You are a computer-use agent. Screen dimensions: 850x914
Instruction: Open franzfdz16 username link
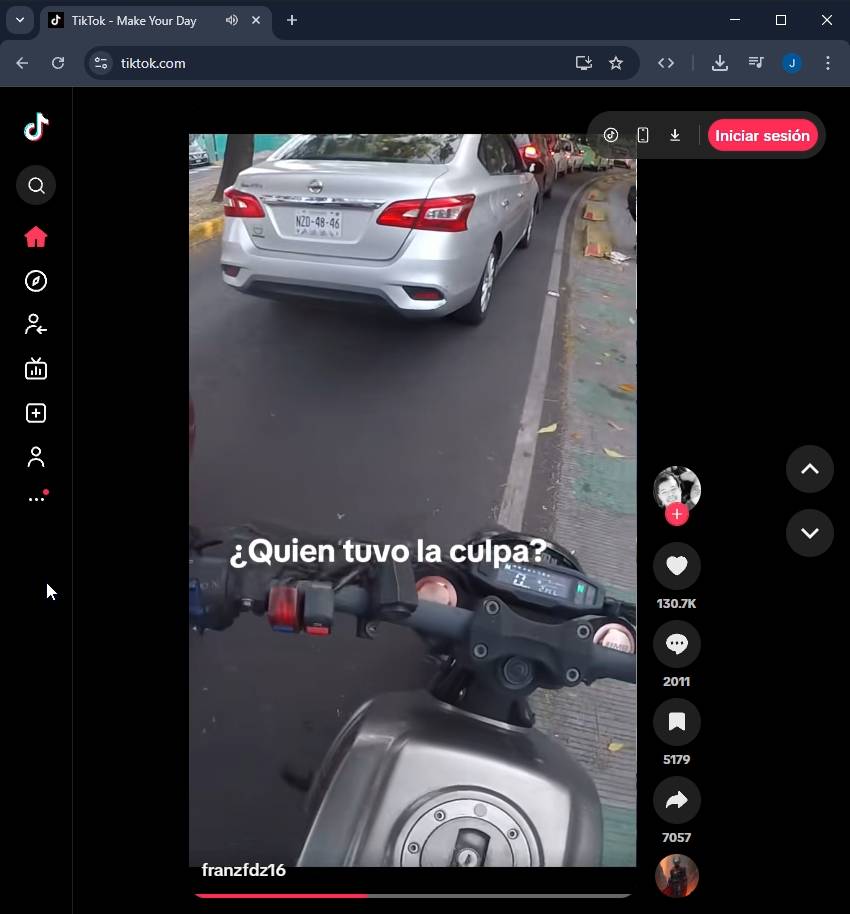[x=244, y=870]
